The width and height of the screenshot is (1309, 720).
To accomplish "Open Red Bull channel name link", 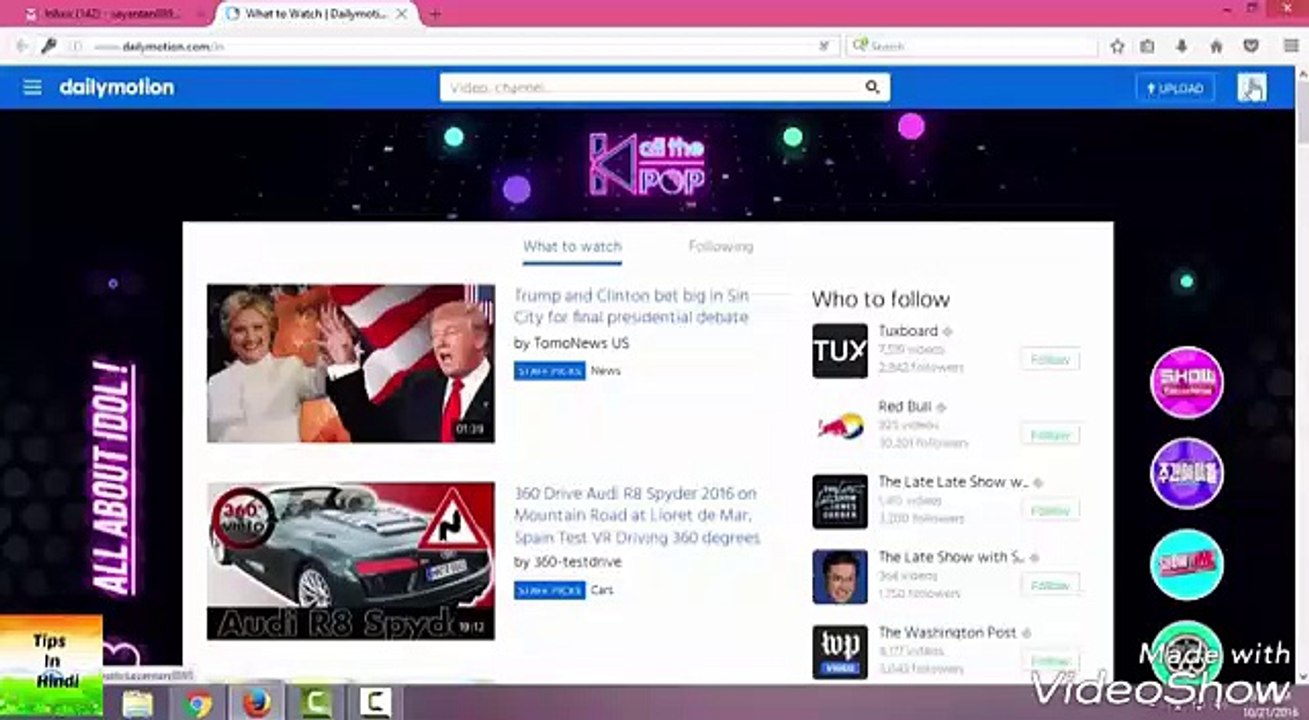I will (905, 406).
